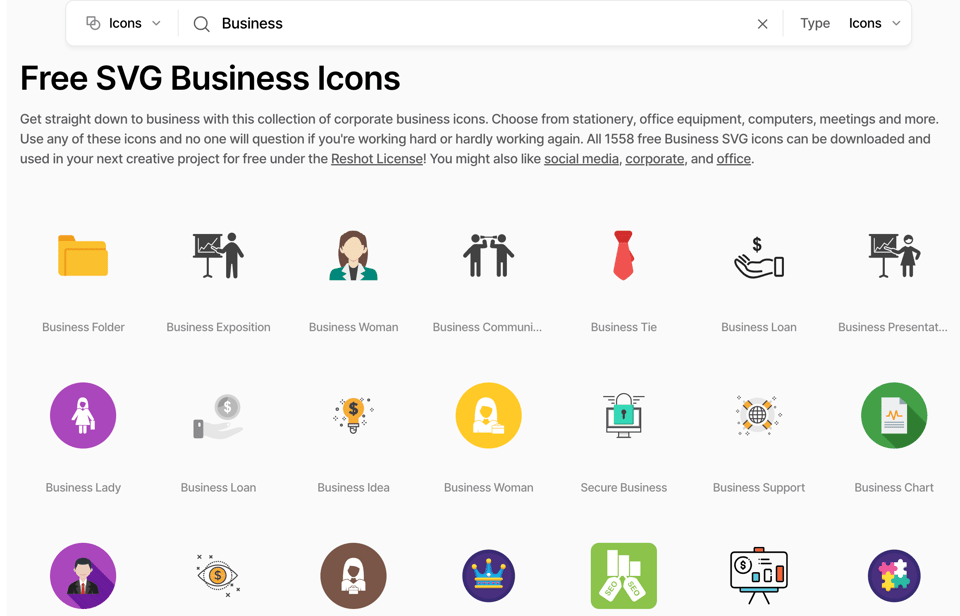The height and width of the screenshot is (616, 960).
Task: Open the yellow Business Folder icon
Action: pos(83,256)
